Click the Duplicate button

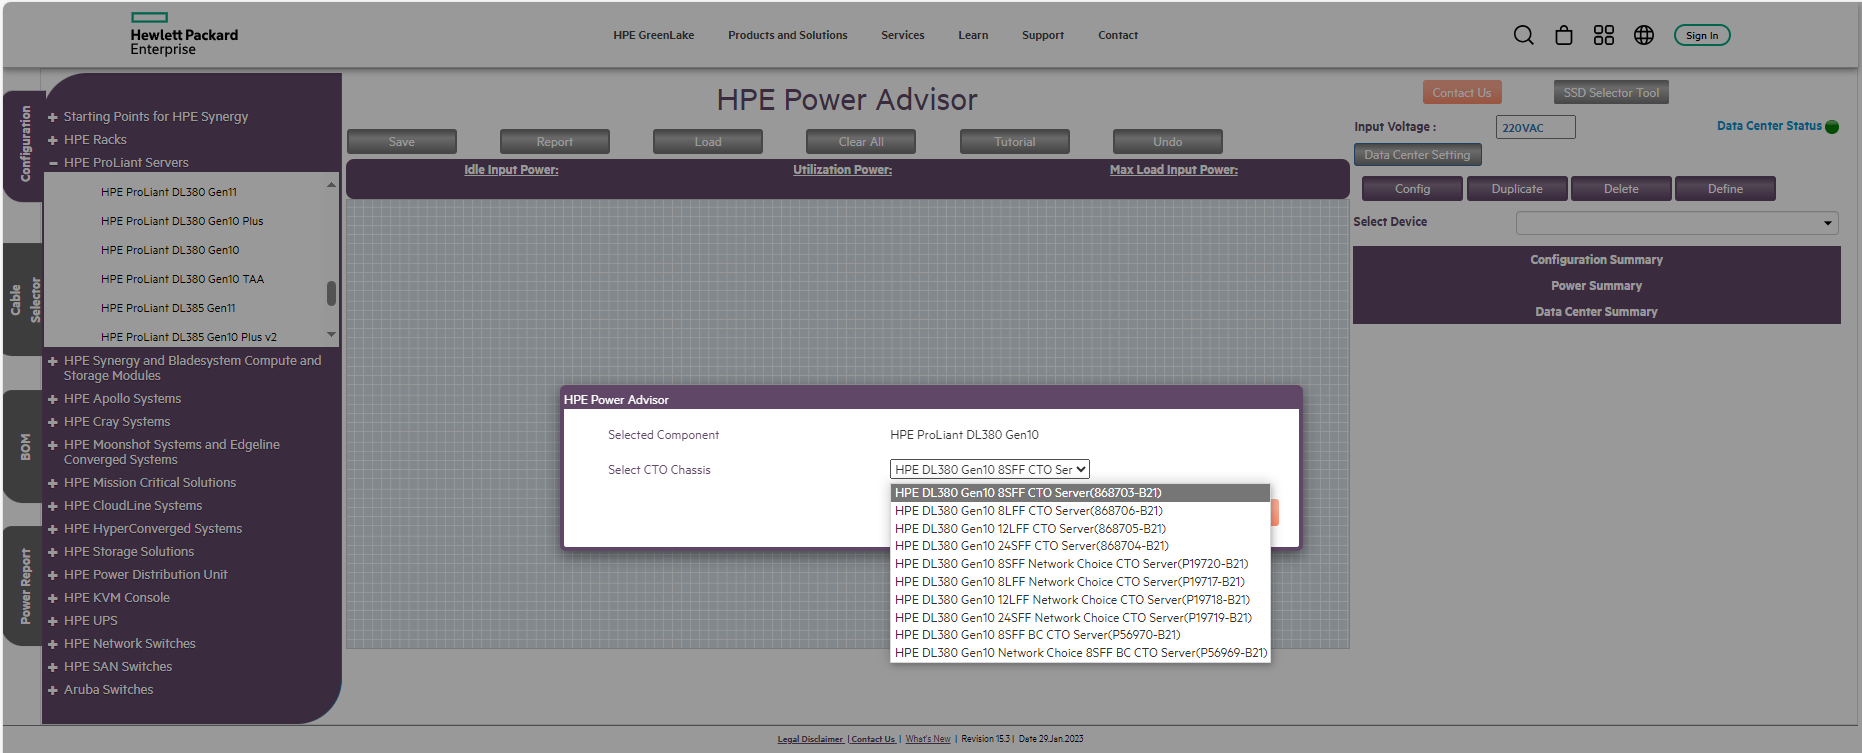pos(1517,189)
